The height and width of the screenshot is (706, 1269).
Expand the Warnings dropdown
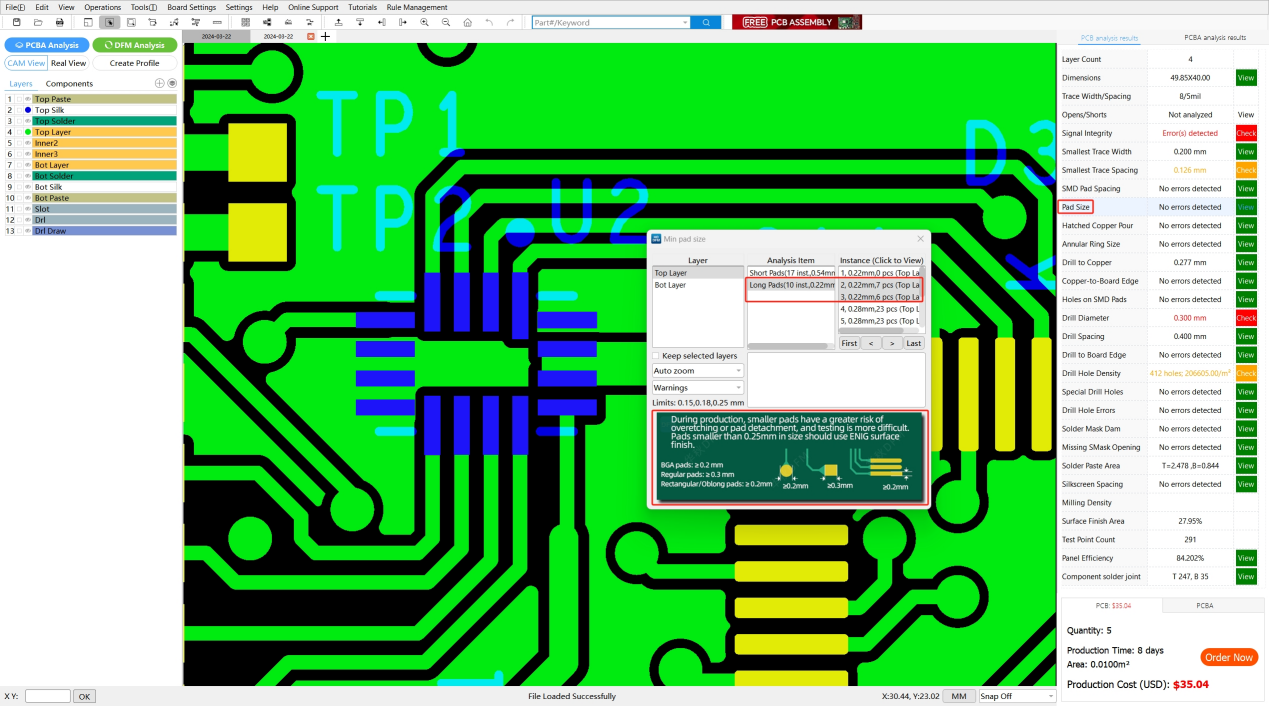697,388
